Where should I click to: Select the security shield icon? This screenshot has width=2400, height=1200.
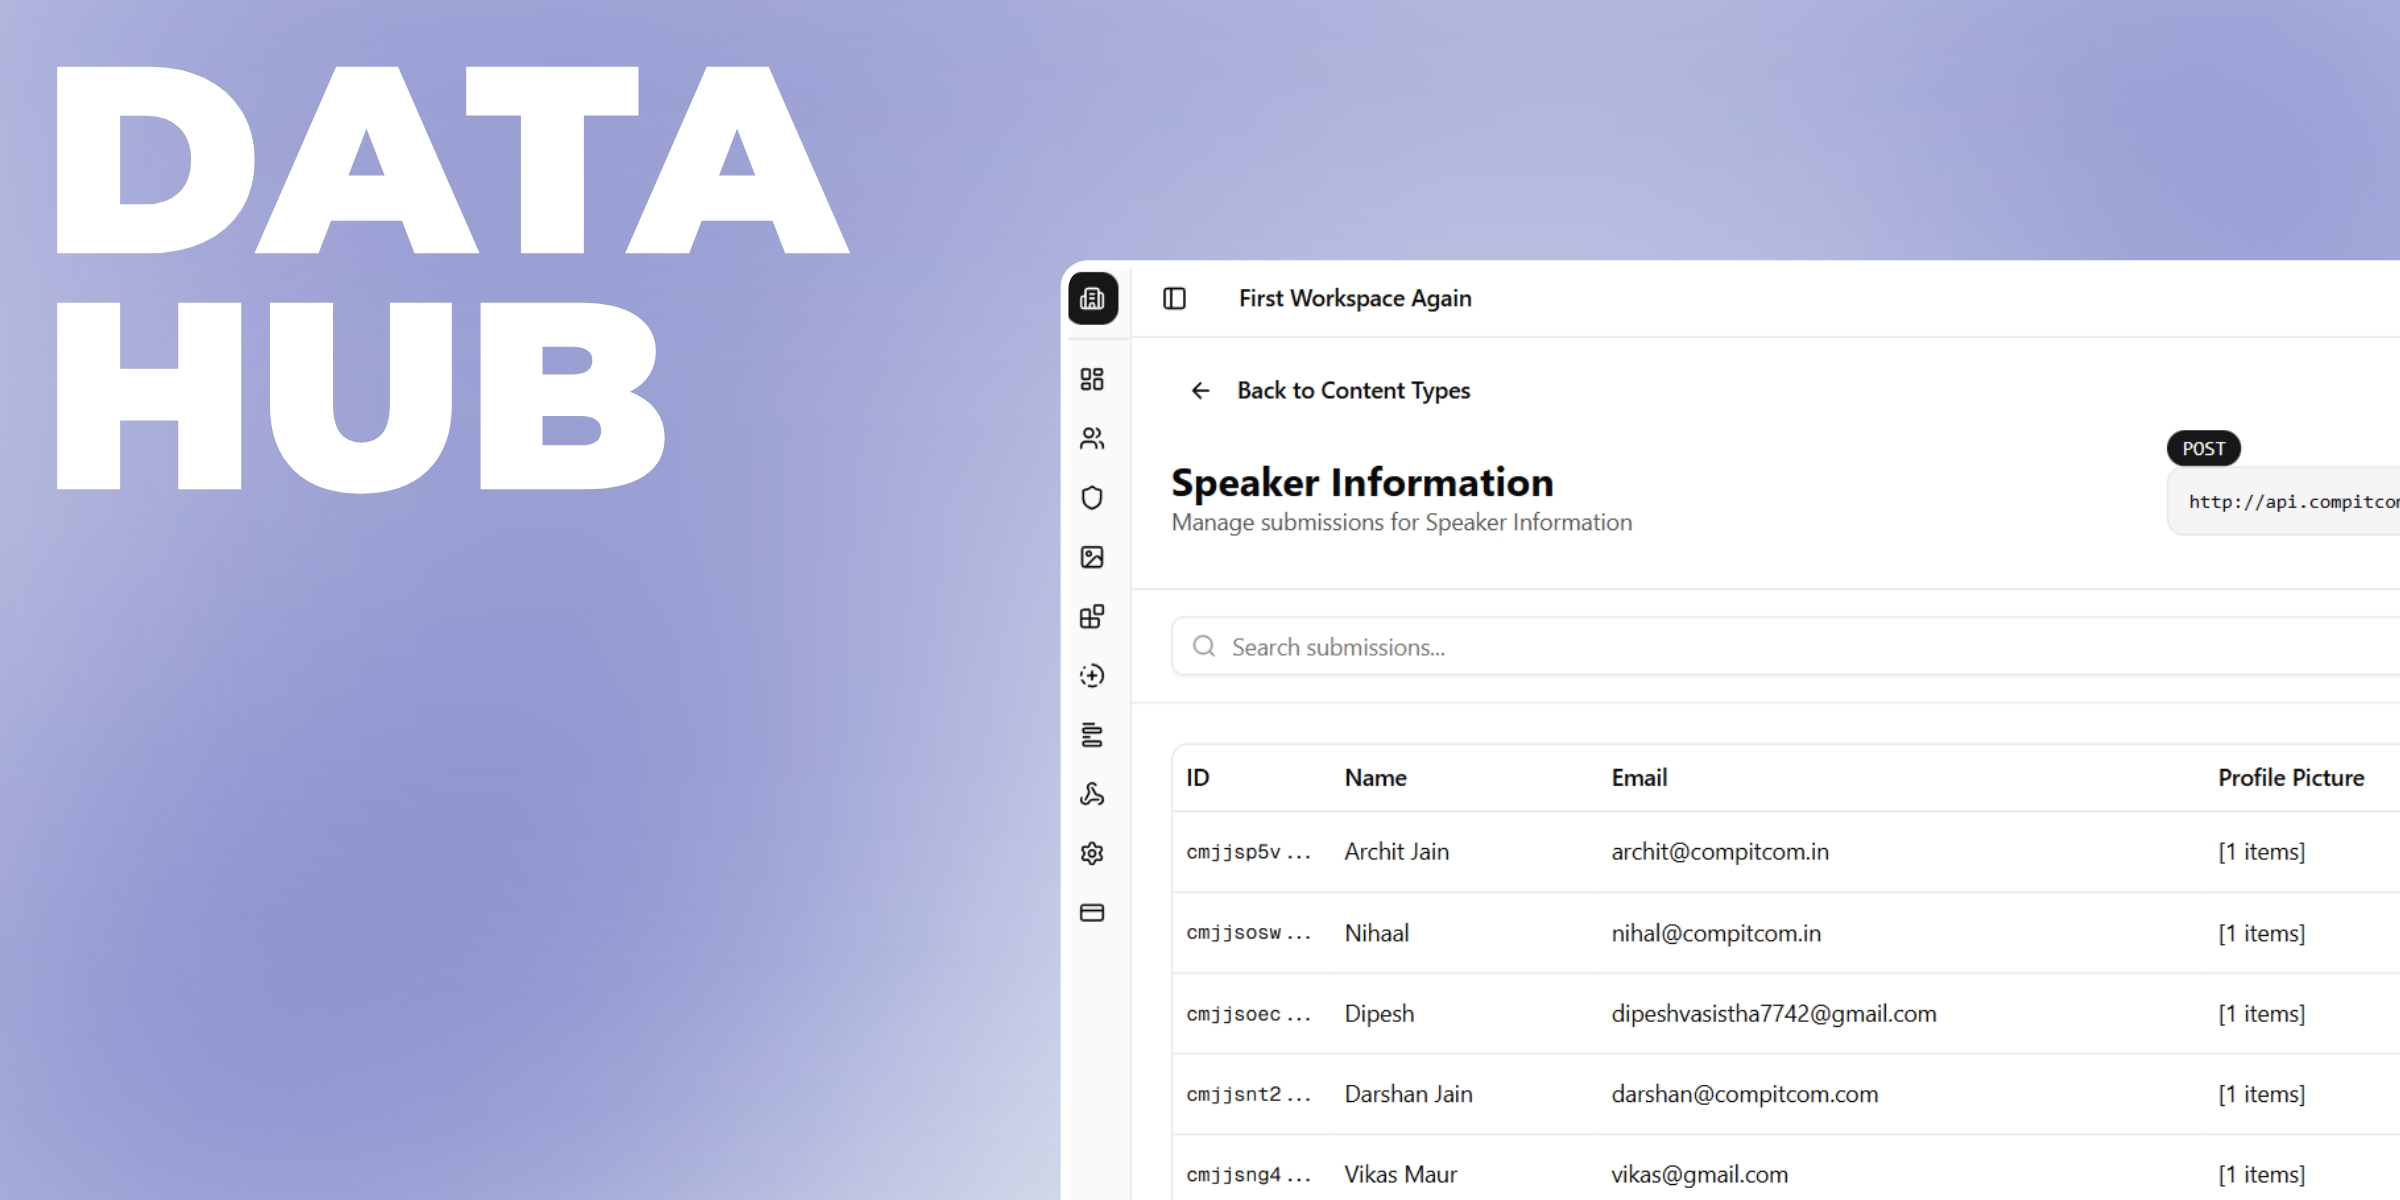coord(1093,498)
